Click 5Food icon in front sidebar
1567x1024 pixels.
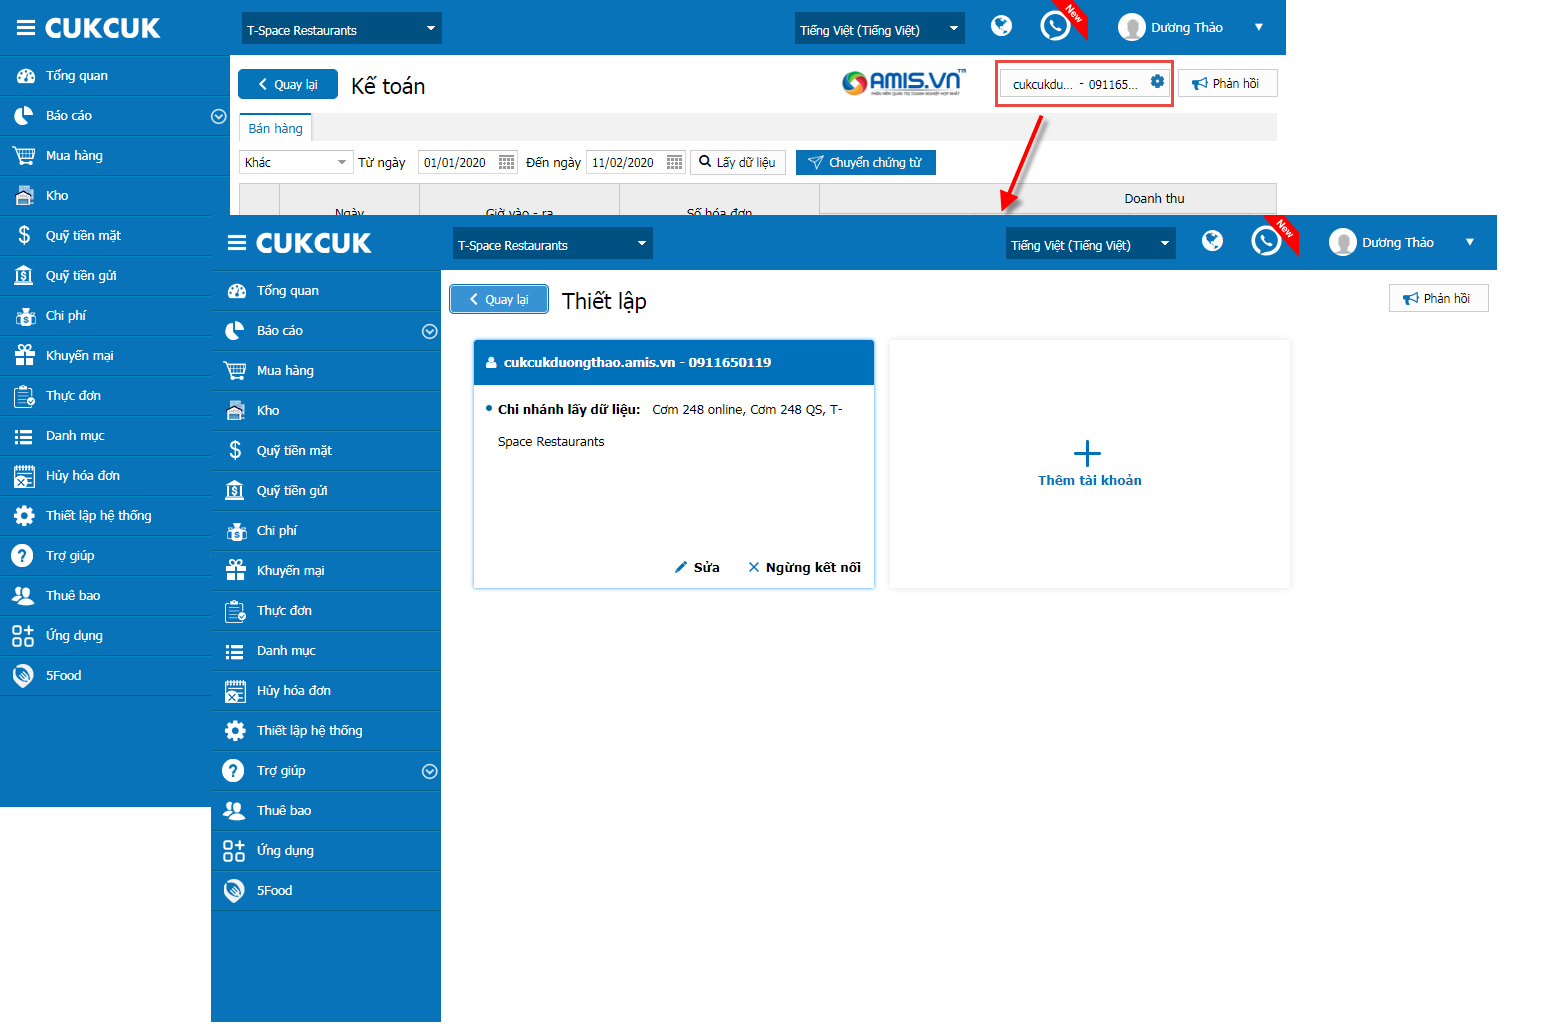click(234, 890)
